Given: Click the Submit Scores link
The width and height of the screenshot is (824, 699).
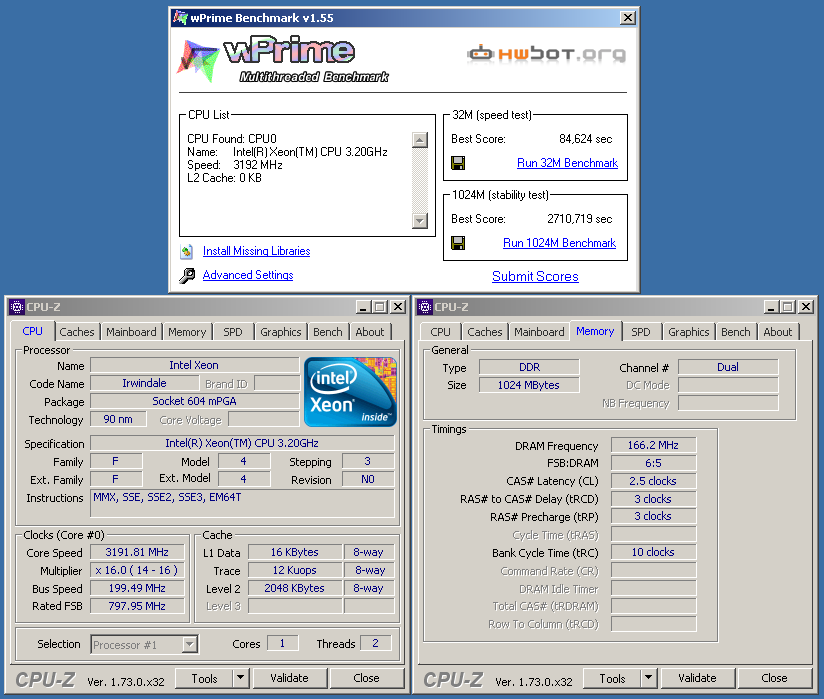Looking at the screenshot, I should coord(535,276).
